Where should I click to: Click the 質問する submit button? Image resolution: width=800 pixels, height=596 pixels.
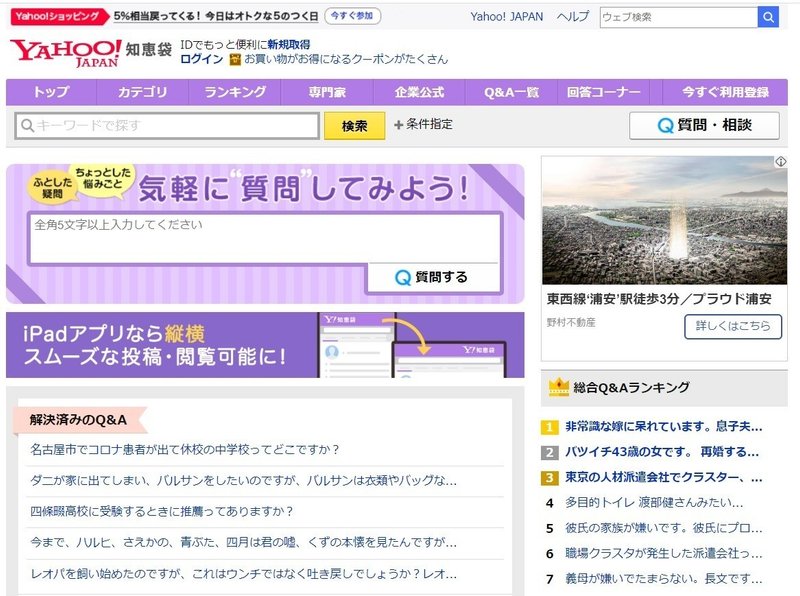point(432,277)
